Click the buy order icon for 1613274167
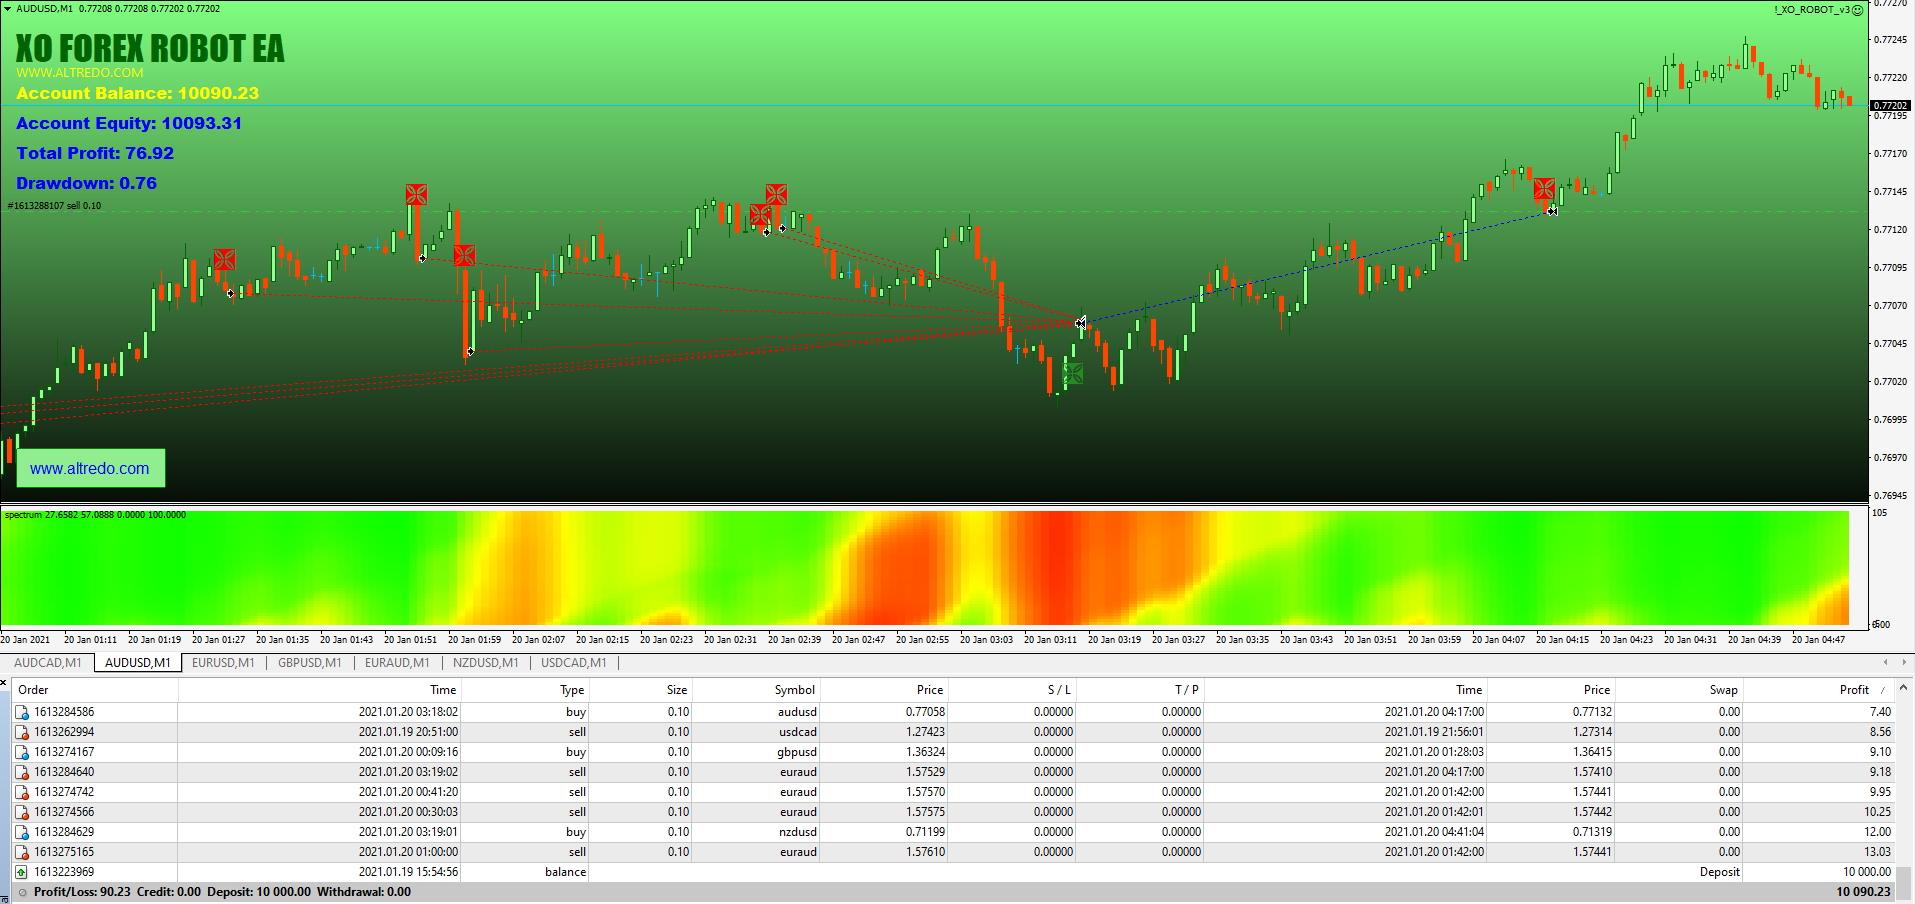The height and width of the screenshot is (904, 1915). (22, 753)
